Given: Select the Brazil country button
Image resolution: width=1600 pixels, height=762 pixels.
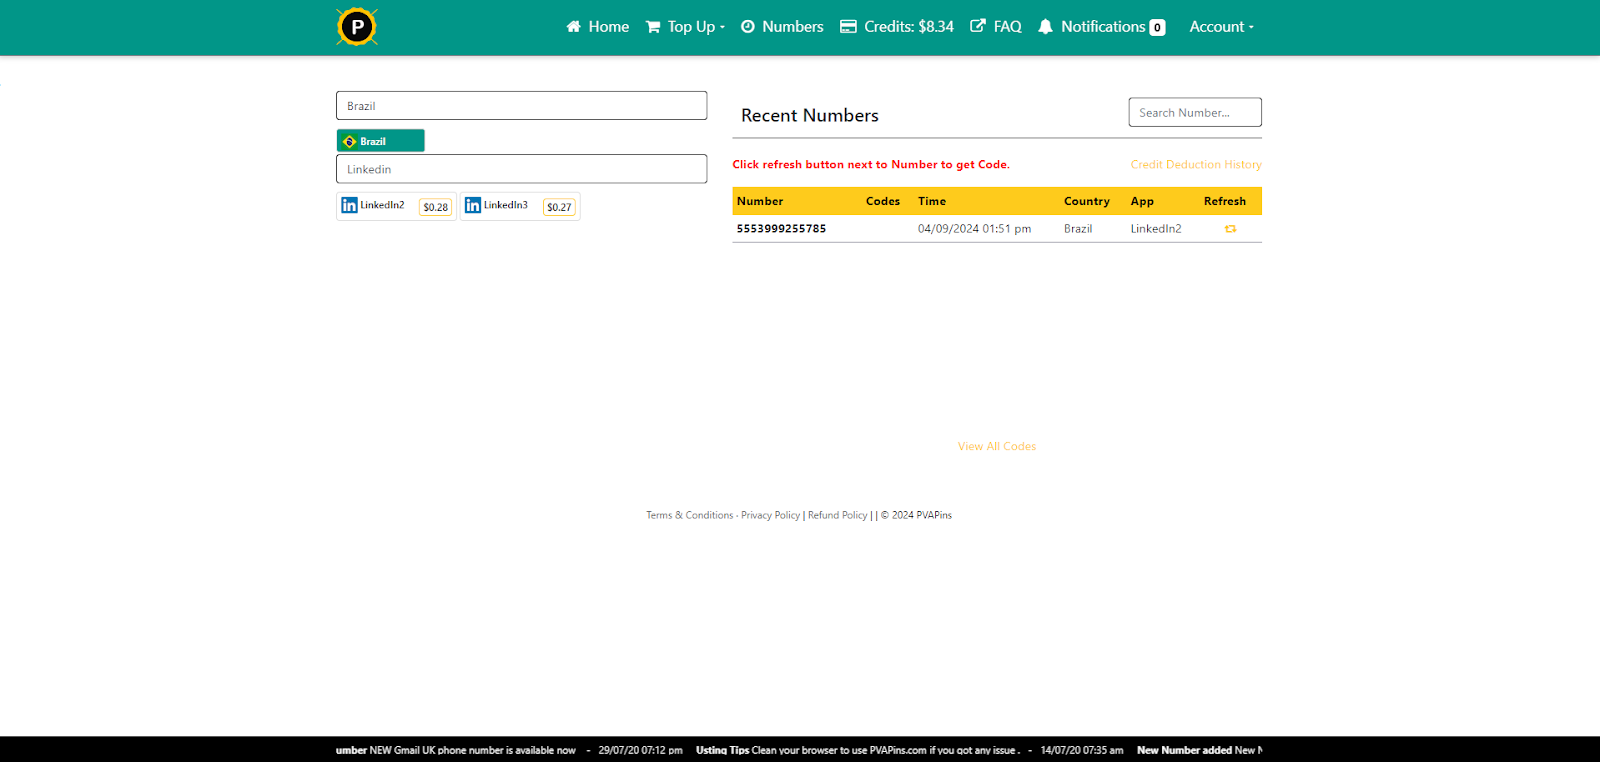Looking at the screenshot, I should coord(380,141).
